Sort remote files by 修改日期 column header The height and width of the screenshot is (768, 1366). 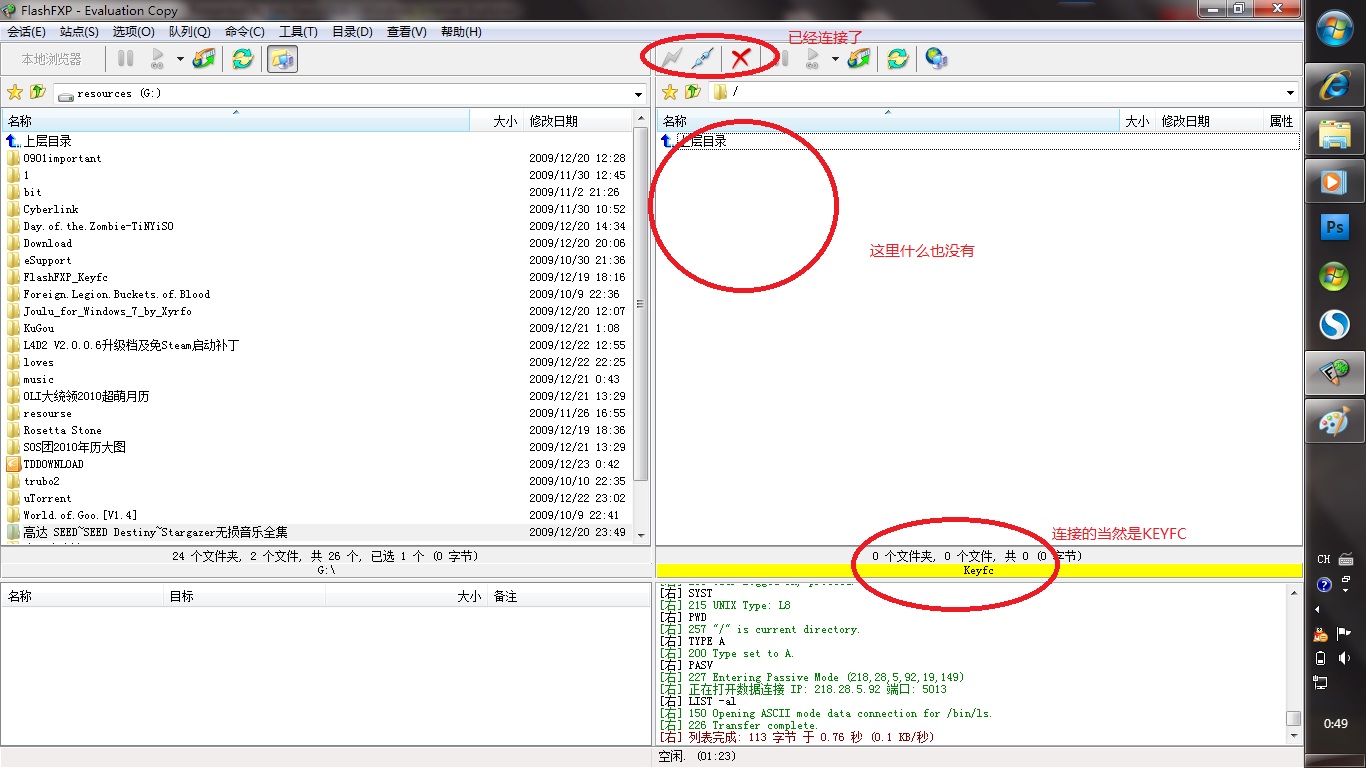pos(1208,121)
